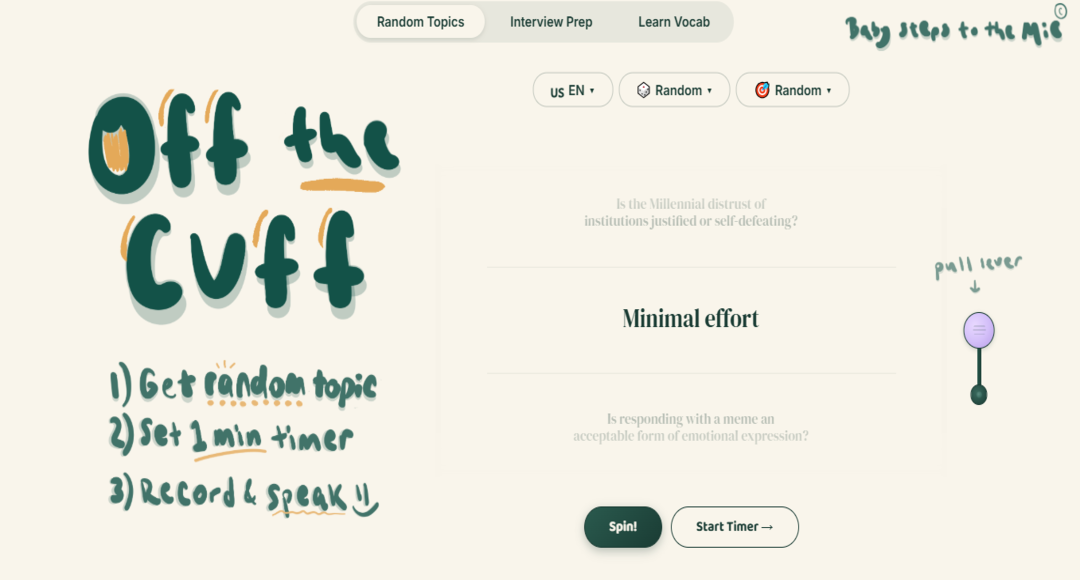Viewport: 1080px width, 580px height.
Task: Click the Off the Cuff title graphic
Action: coord(245,205)
